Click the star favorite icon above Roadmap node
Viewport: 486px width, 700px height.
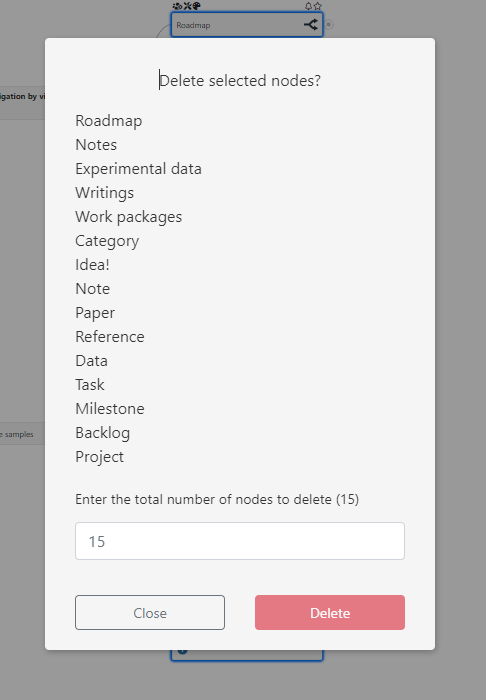pos(318,6)
